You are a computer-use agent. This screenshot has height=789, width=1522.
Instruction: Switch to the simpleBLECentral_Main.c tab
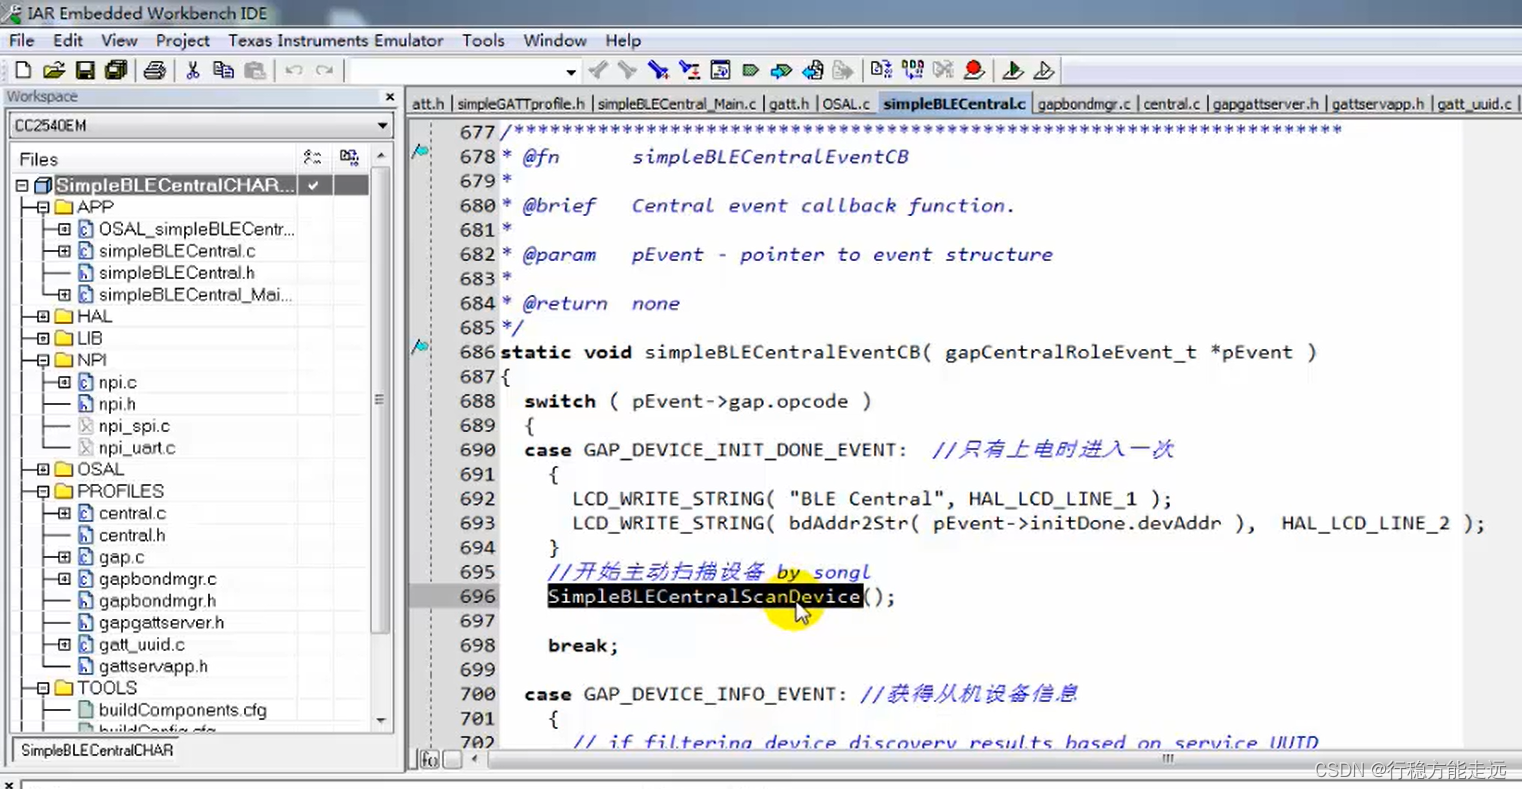click(677, 104)
